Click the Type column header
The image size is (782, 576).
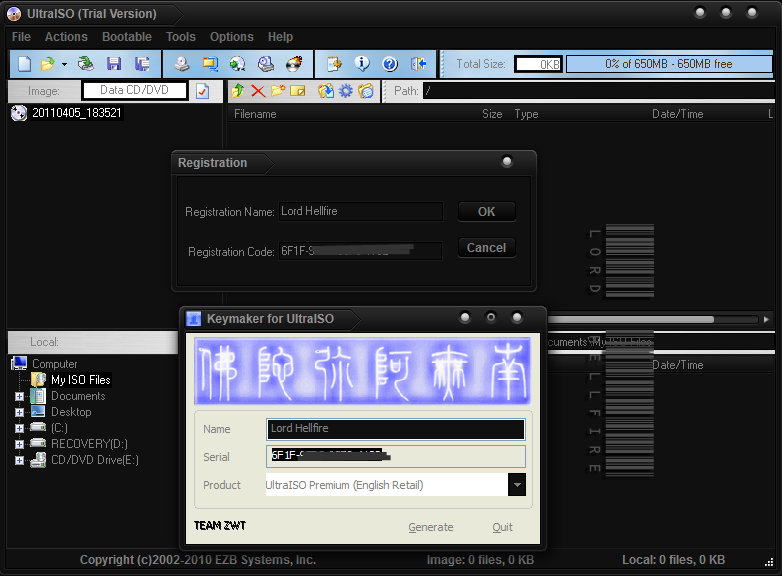click(526, 114)
